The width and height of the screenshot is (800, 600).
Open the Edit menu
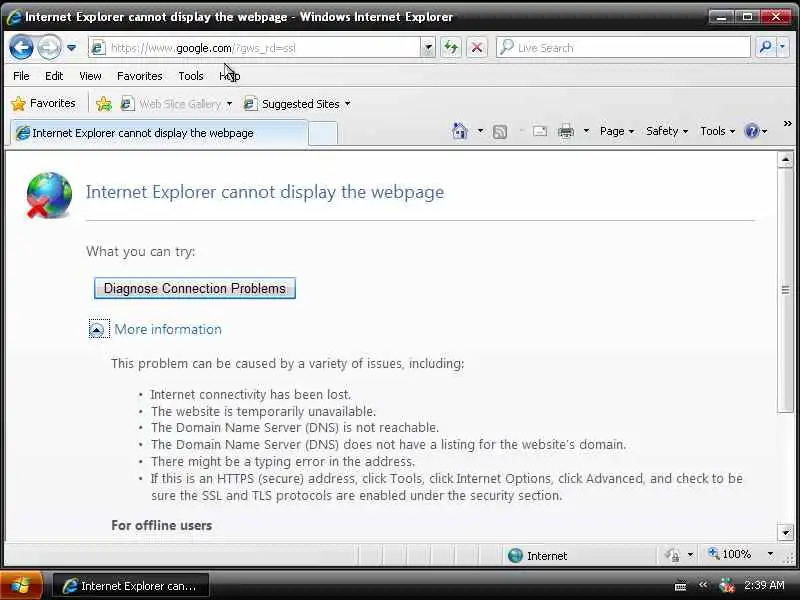click(54, 76)
